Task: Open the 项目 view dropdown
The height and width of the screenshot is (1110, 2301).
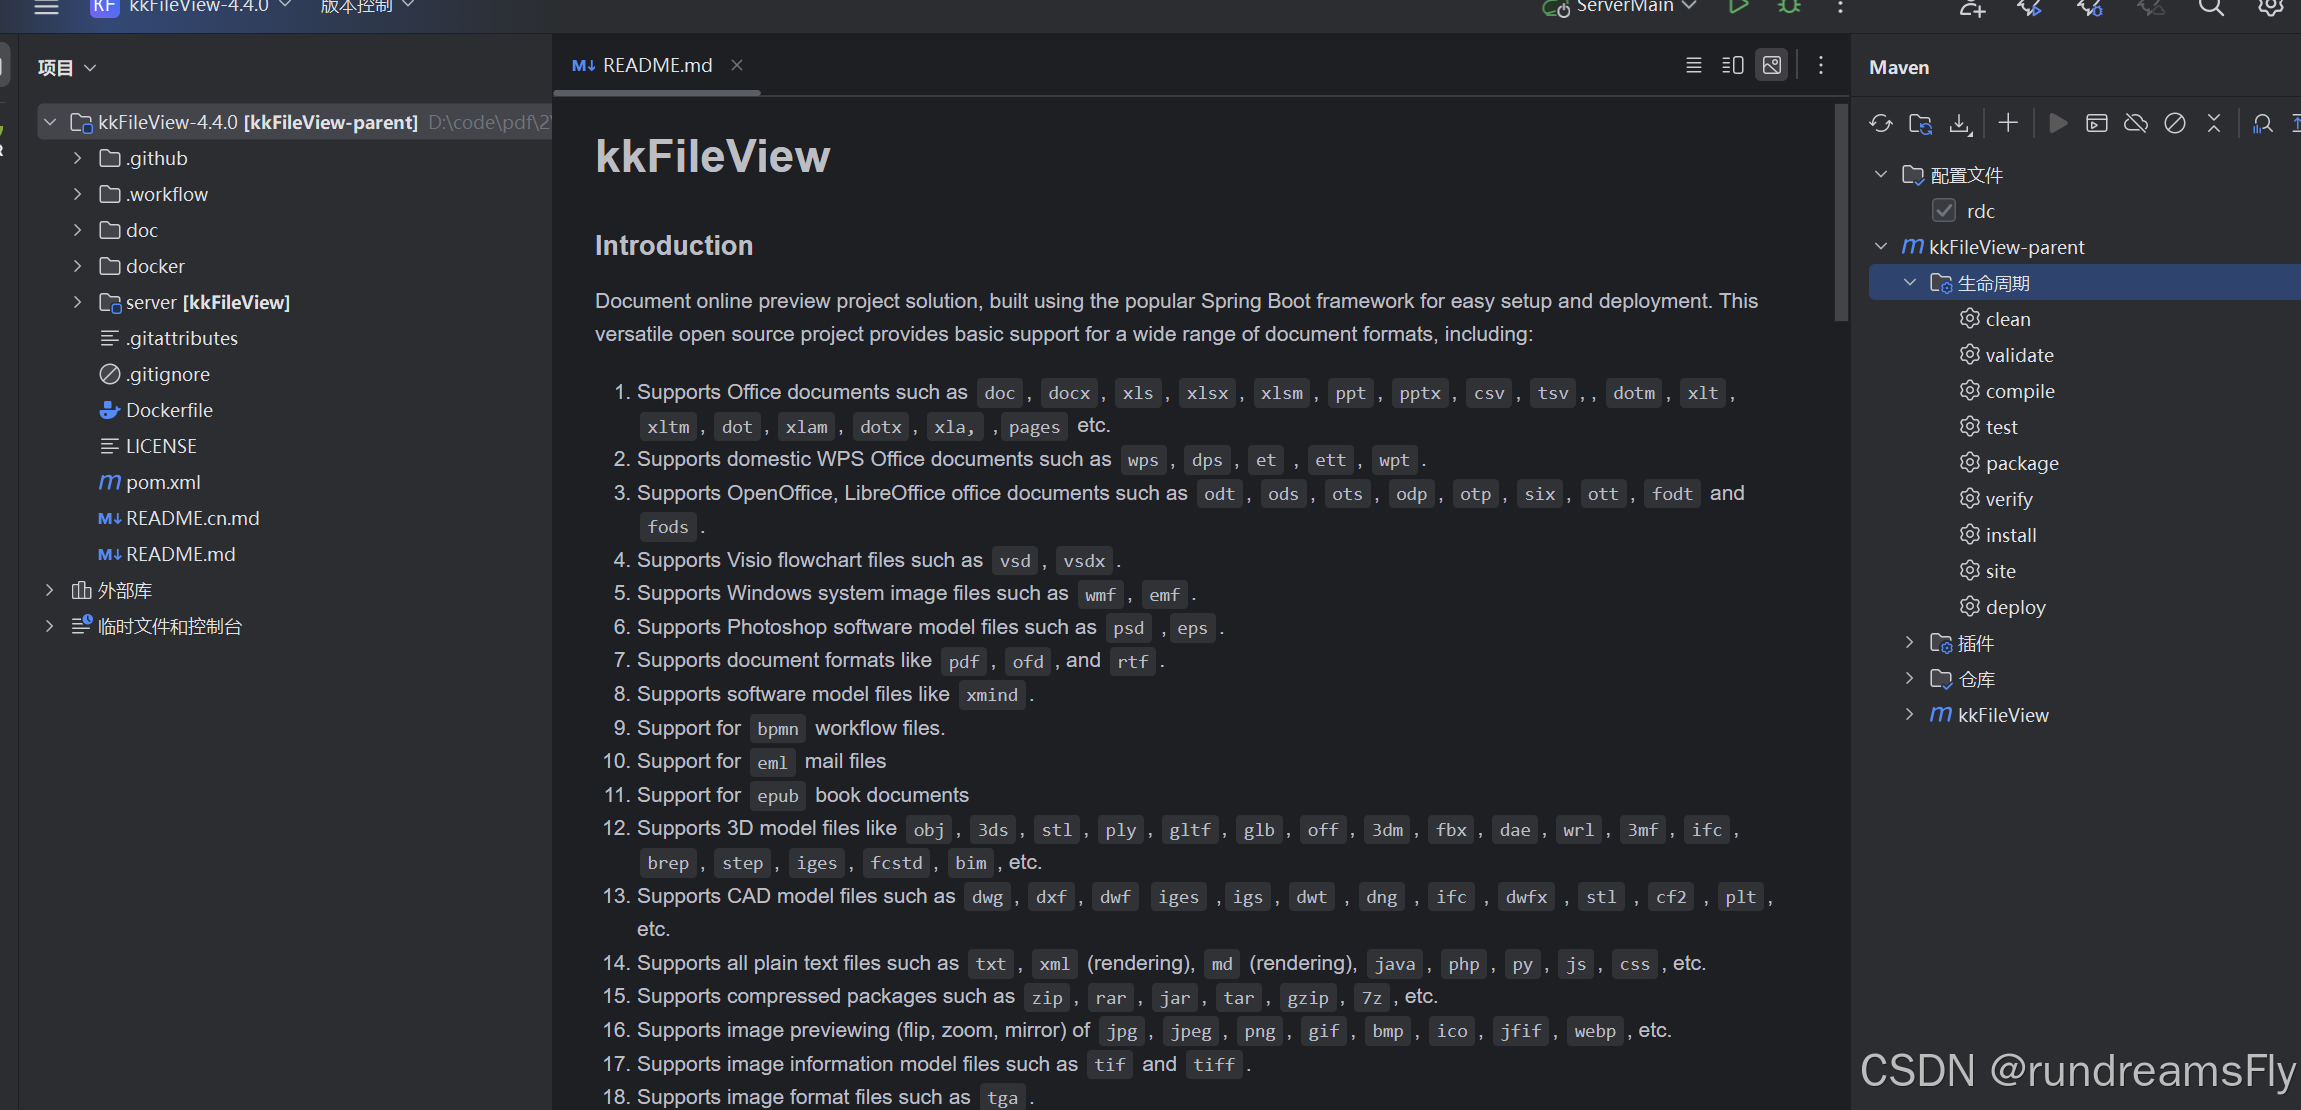Action: [x=67, y=67]
